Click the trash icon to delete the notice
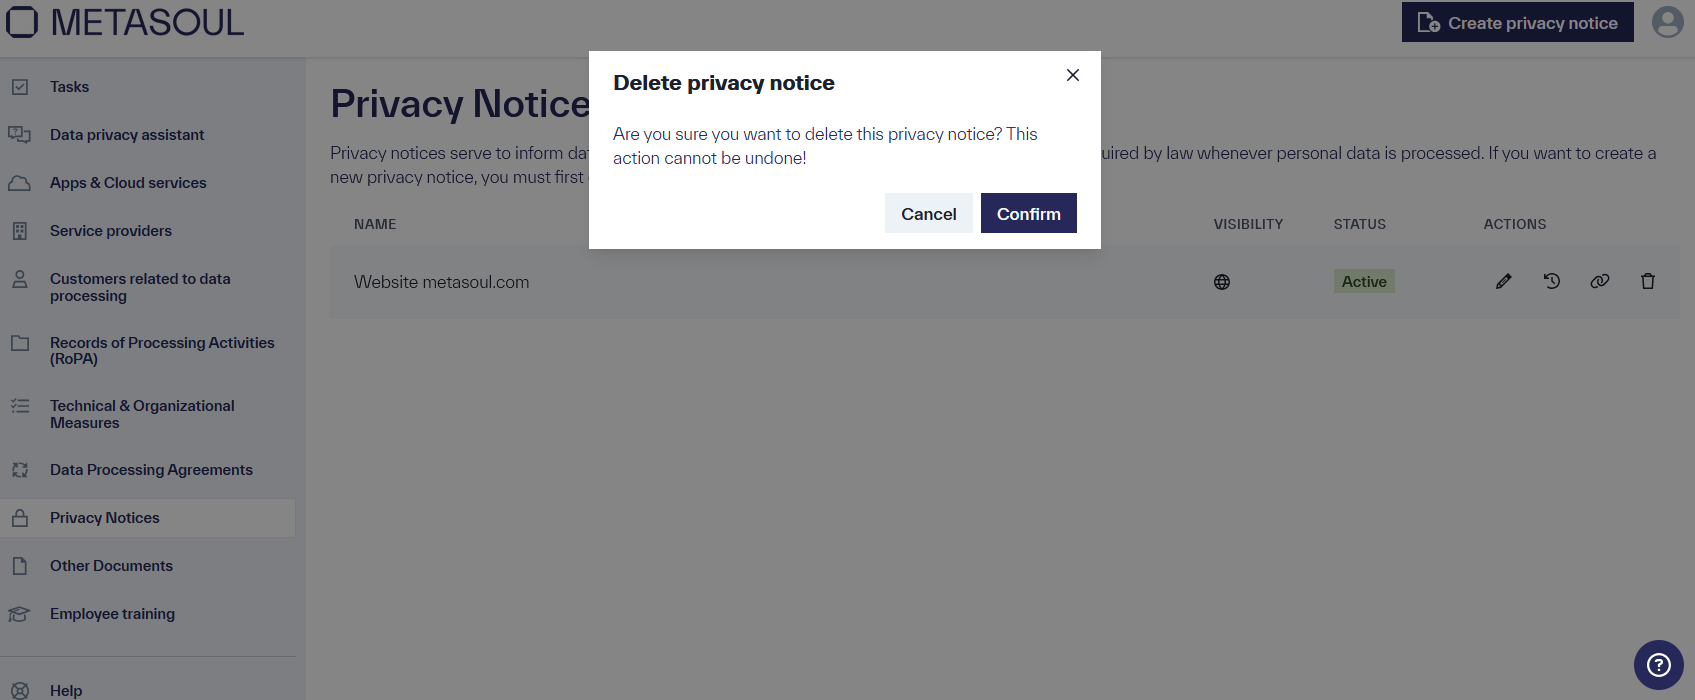The height and width of the screenshot is (700, 1695). [x=1648, y=281]
